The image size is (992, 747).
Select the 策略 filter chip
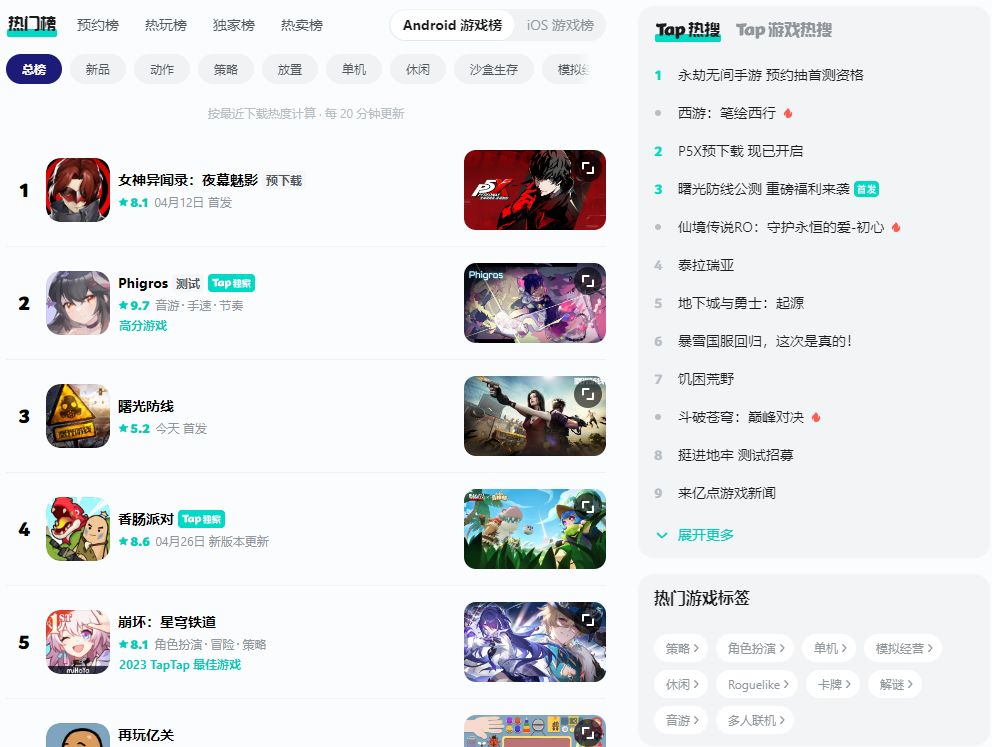226,70
